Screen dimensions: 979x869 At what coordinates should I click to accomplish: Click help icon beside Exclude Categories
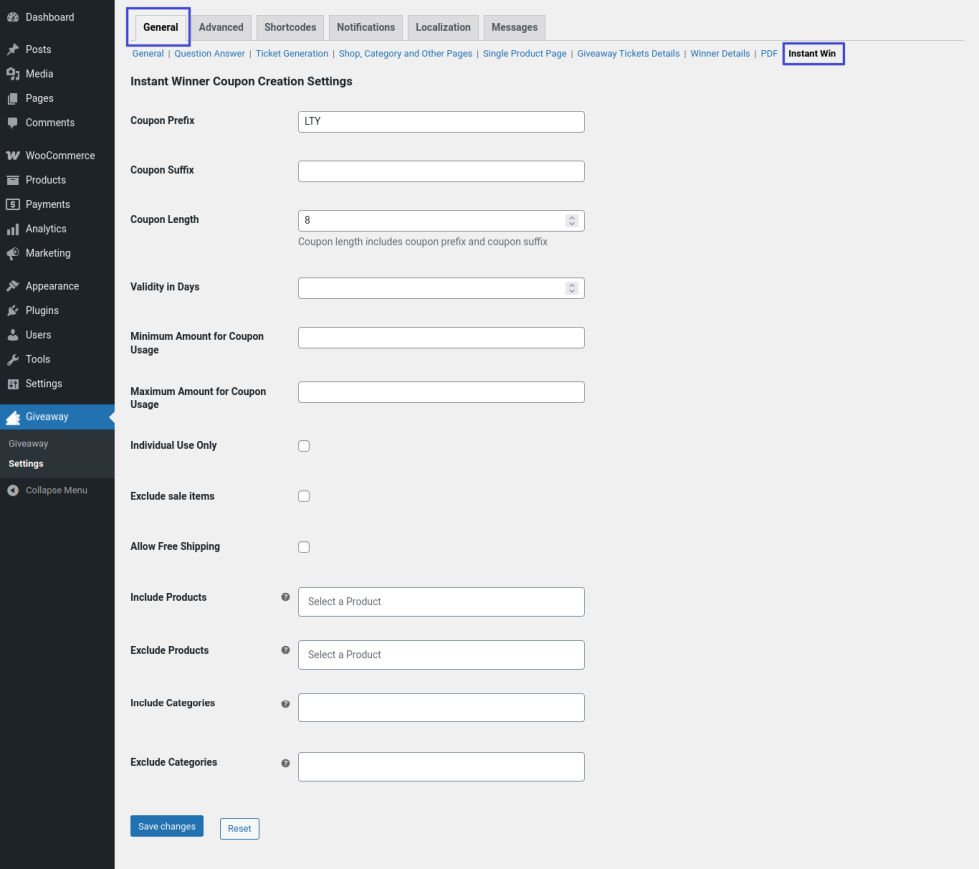point(285,763)
